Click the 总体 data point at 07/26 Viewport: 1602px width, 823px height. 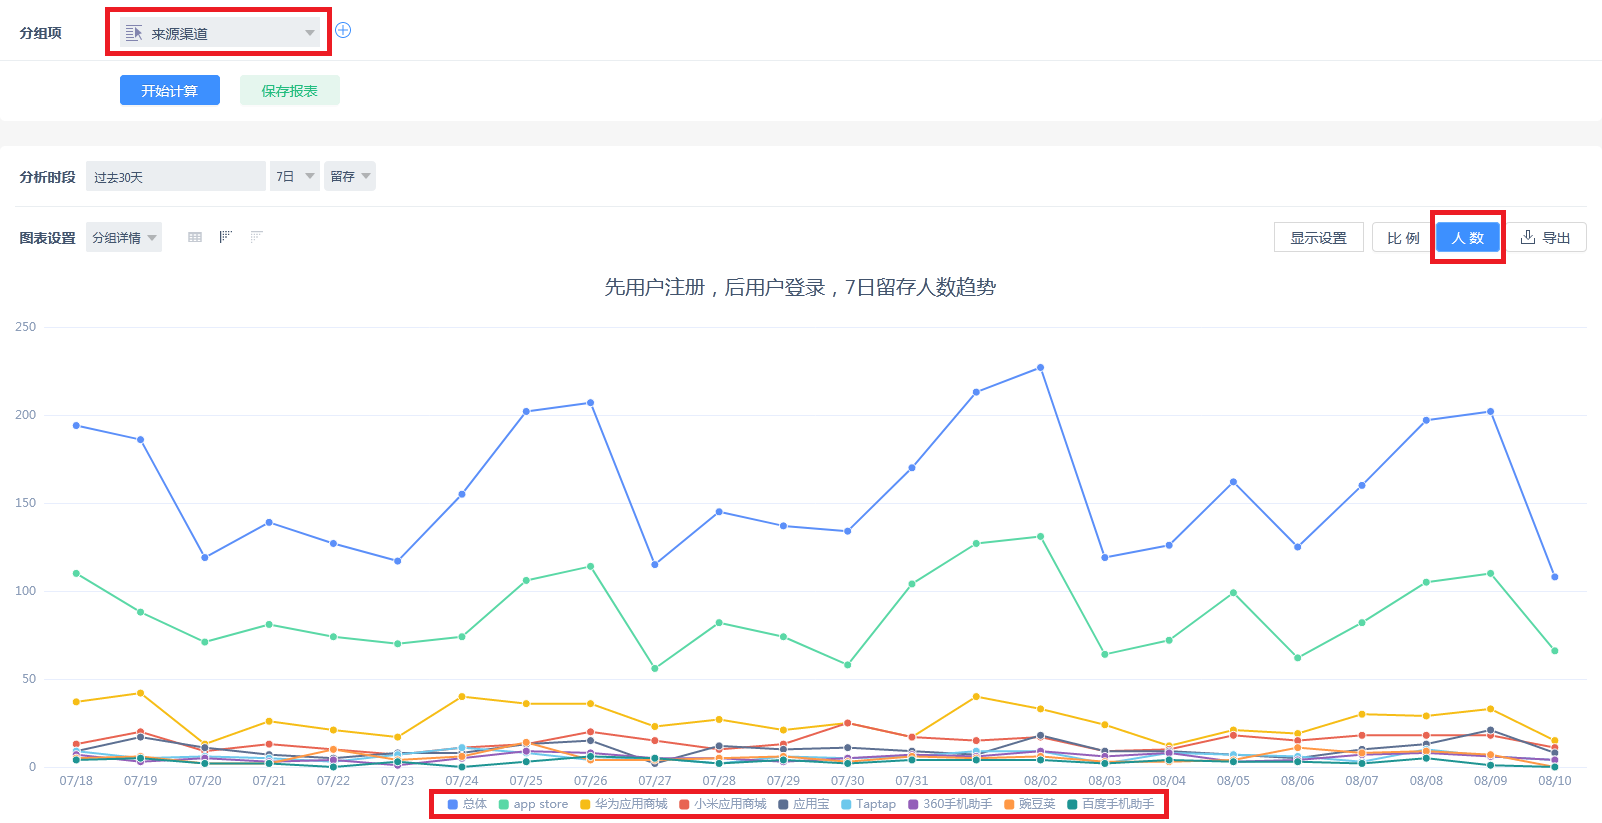click(590, 403)
